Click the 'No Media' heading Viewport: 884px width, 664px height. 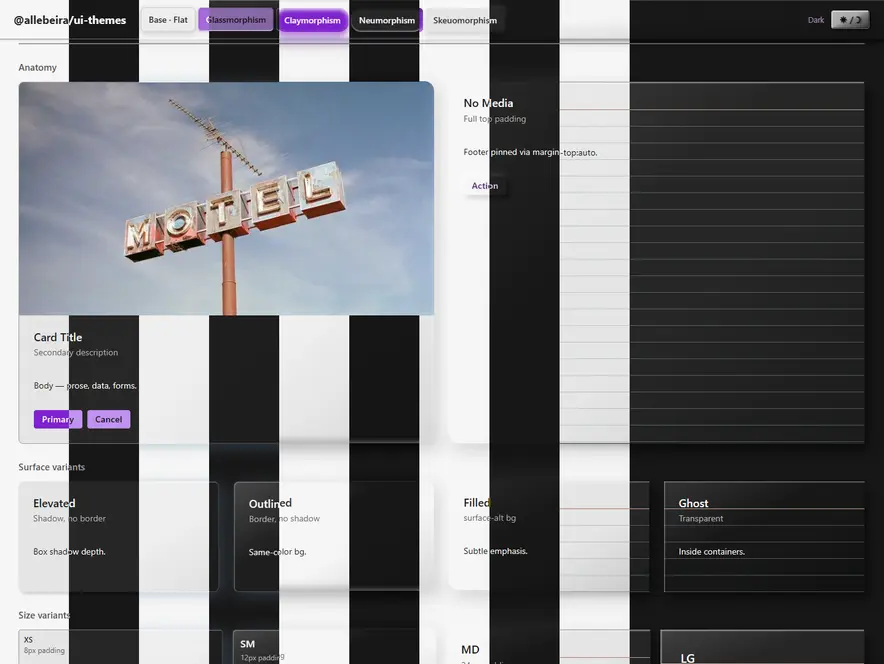click(488, 103)
